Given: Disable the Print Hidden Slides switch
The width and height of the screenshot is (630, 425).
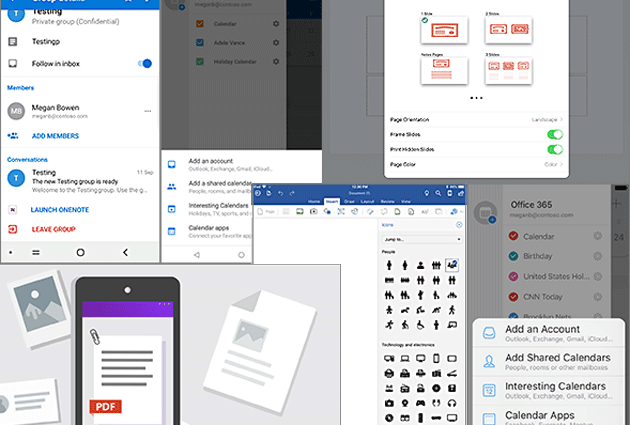Looking at the screenshot, I should click(555, 149).
